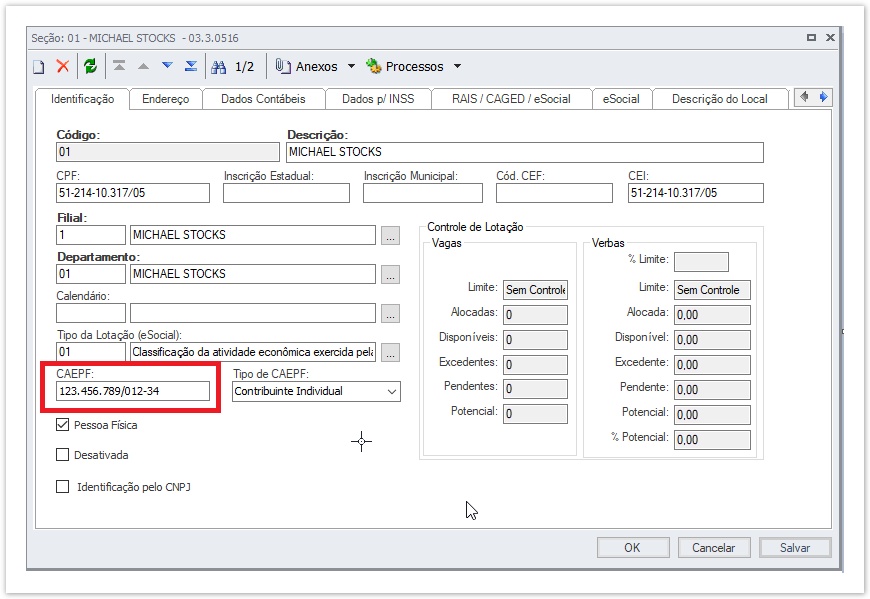This screenshot has height=599, width=870.
Task: Click Vagas Alocadas value field
Action: (x=535, y=314)
